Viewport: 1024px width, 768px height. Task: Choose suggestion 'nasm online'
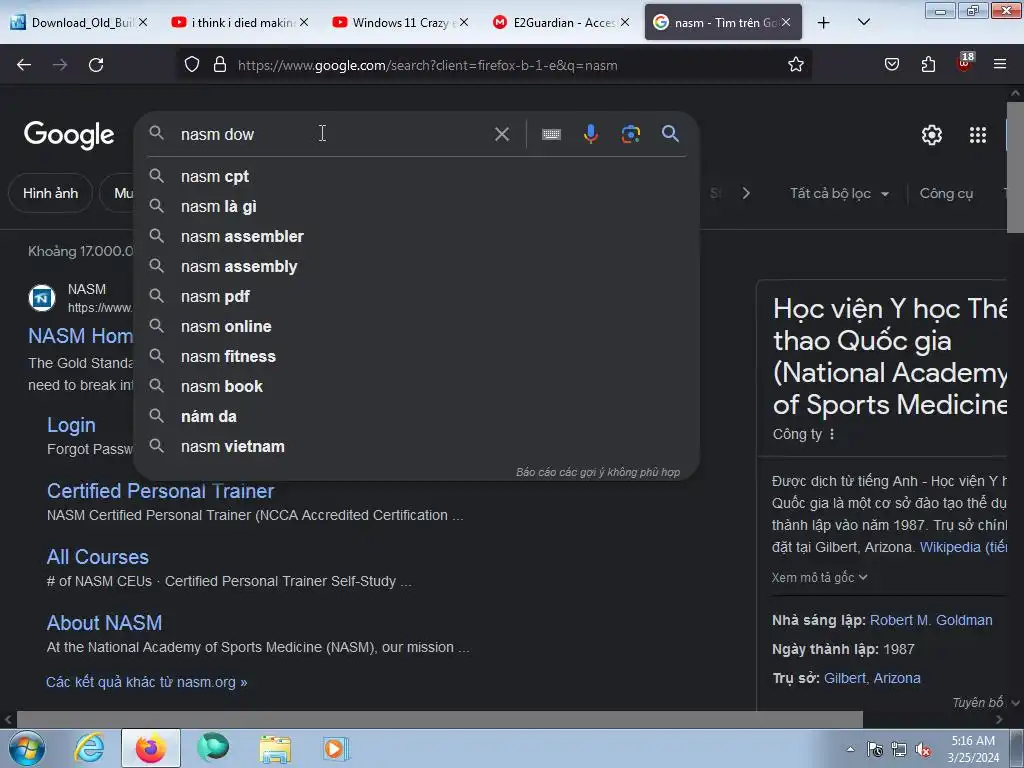(417, 327)
